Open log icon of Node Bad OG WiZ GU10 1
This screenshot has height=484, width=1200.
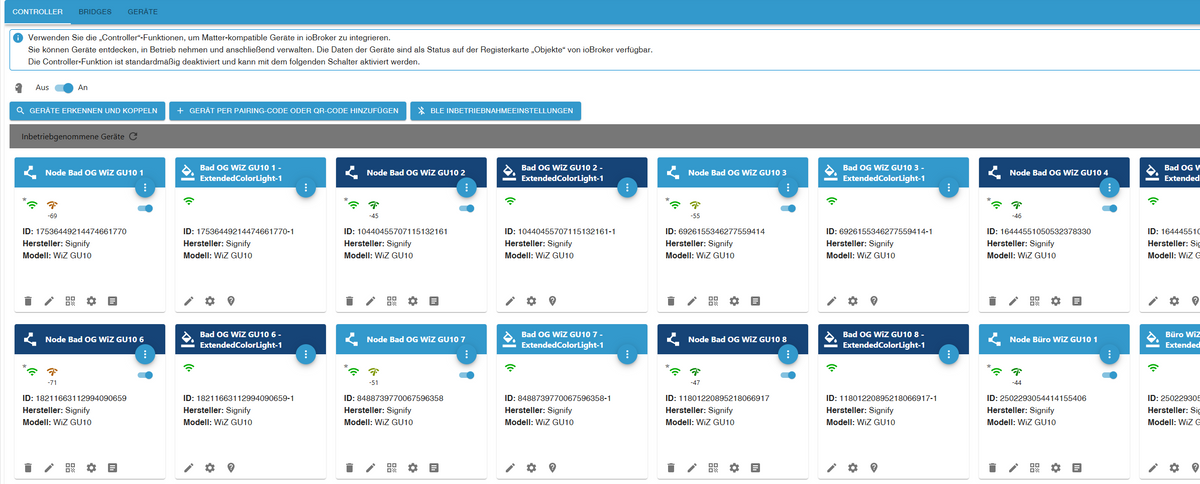pos(112,300)
